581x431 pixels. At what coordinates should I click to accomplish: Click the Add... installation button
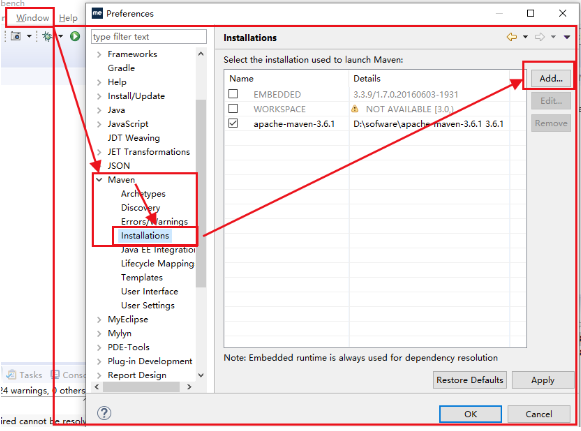click(551, 79)
